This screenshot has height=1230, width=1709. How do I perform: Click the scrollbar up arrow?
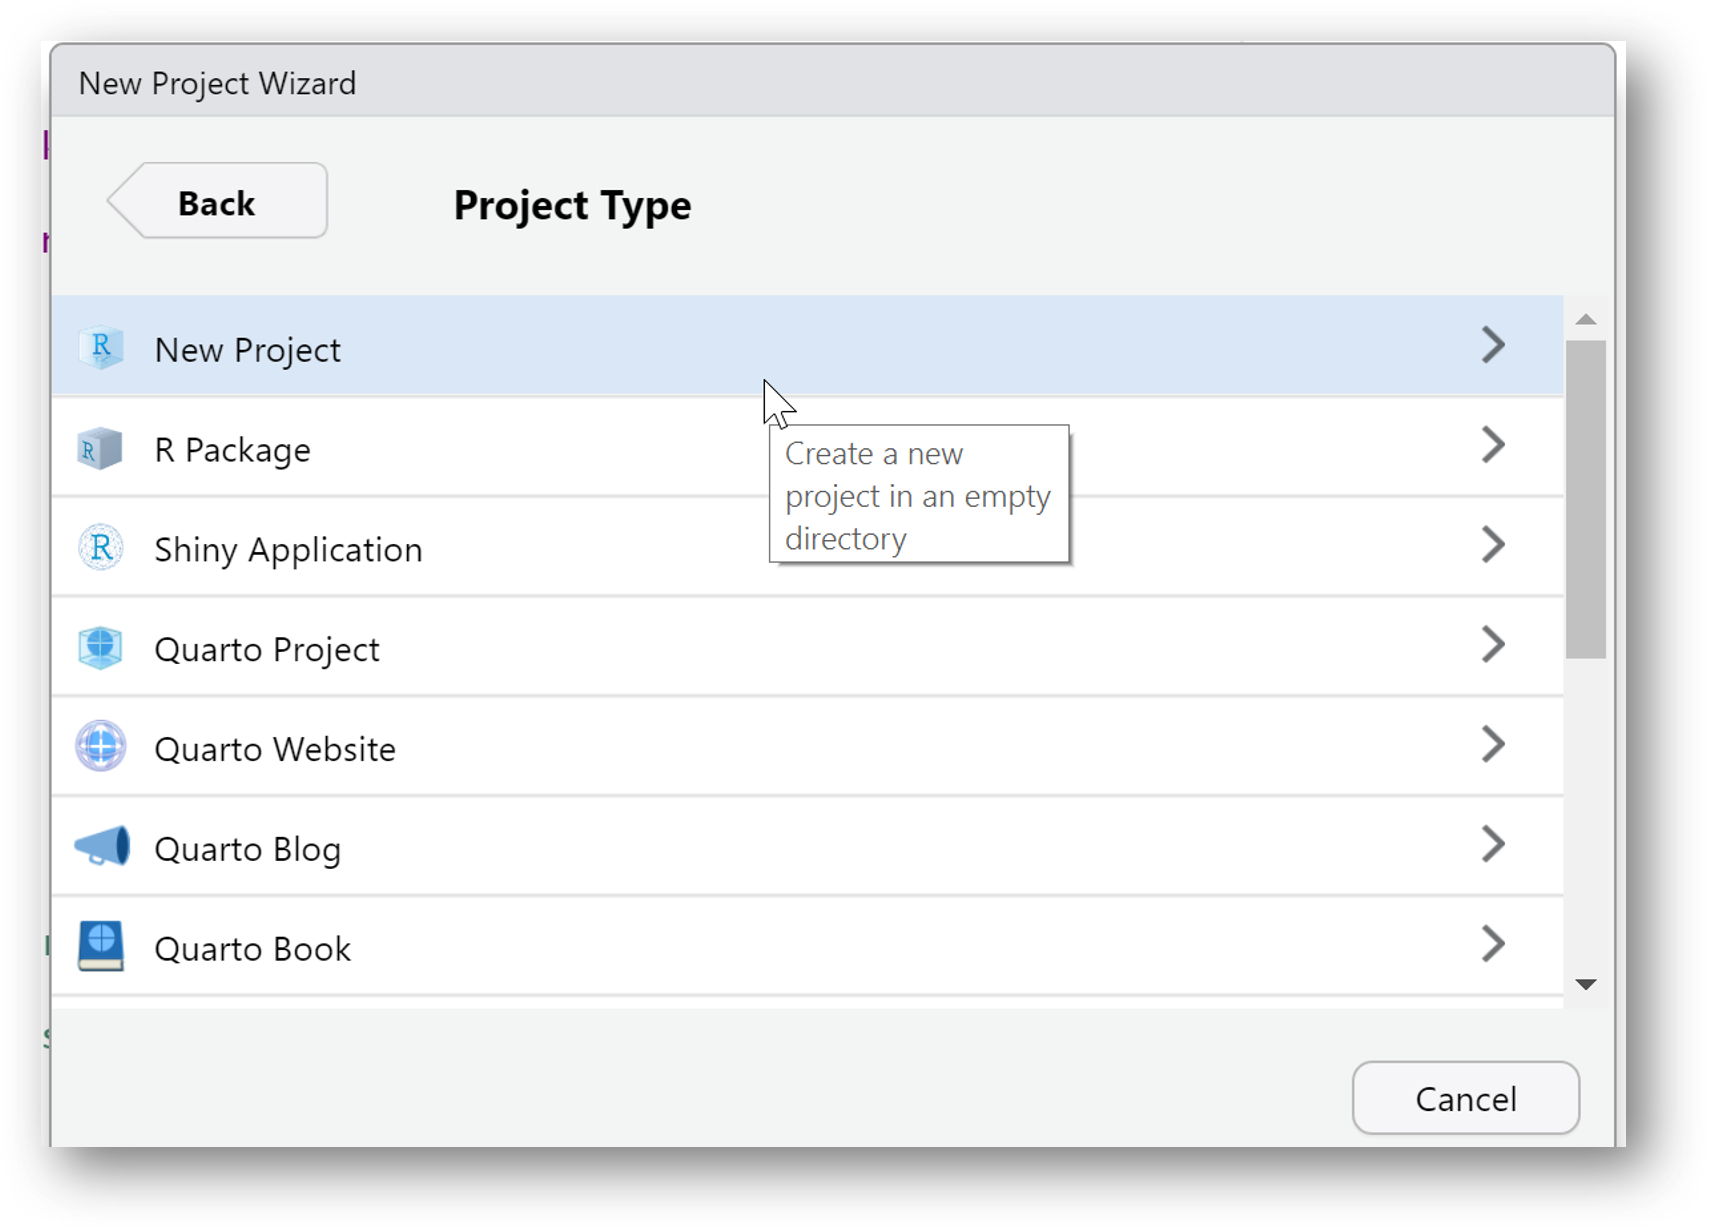pos(1585,320)
